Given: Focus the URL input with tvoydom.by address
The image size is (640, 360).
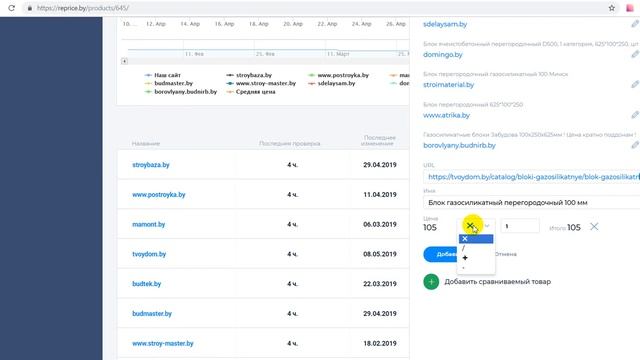Looking at the screenshot, I should coord(531,177).
